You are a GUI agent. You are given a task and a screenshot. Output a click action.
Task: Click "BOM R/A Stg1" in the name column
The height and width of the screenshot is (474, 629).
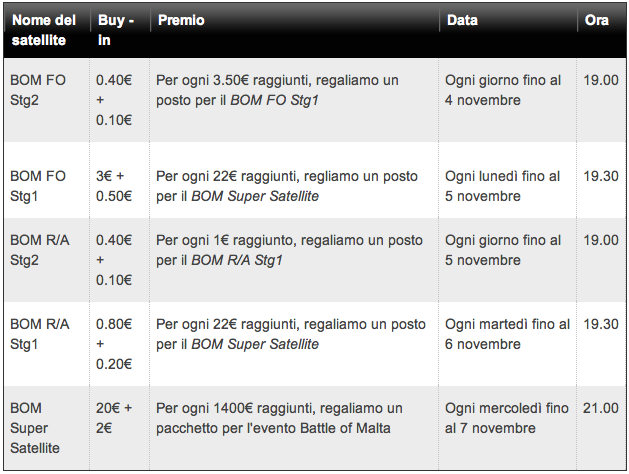(40, 334)
